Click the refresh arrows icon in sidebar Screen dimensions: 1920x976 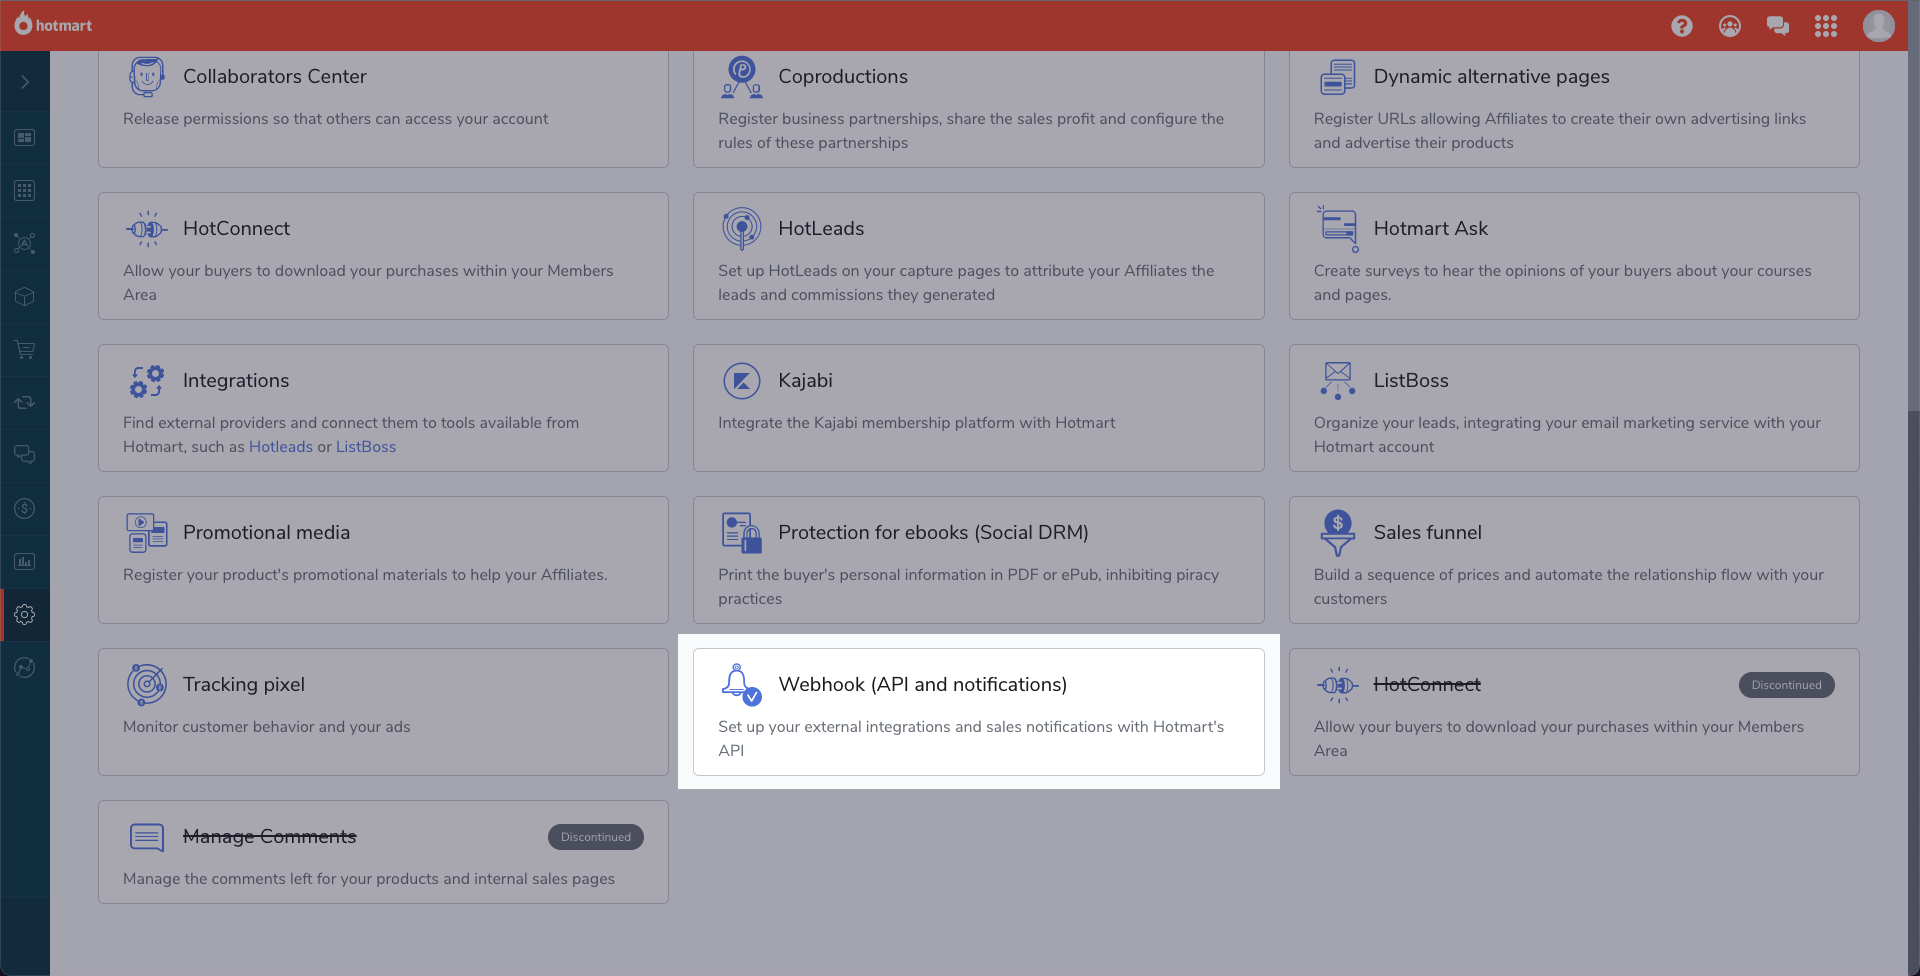[25, 402]
